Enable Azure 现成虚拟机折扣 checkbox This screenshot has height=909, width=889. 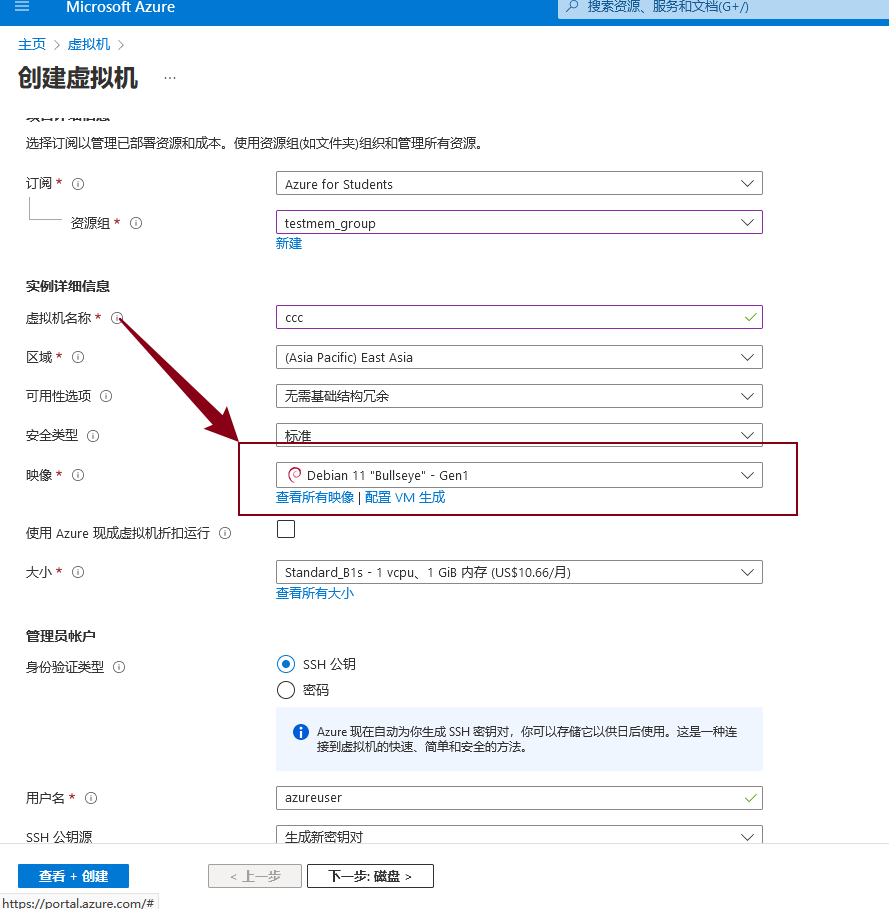point(286,530)
